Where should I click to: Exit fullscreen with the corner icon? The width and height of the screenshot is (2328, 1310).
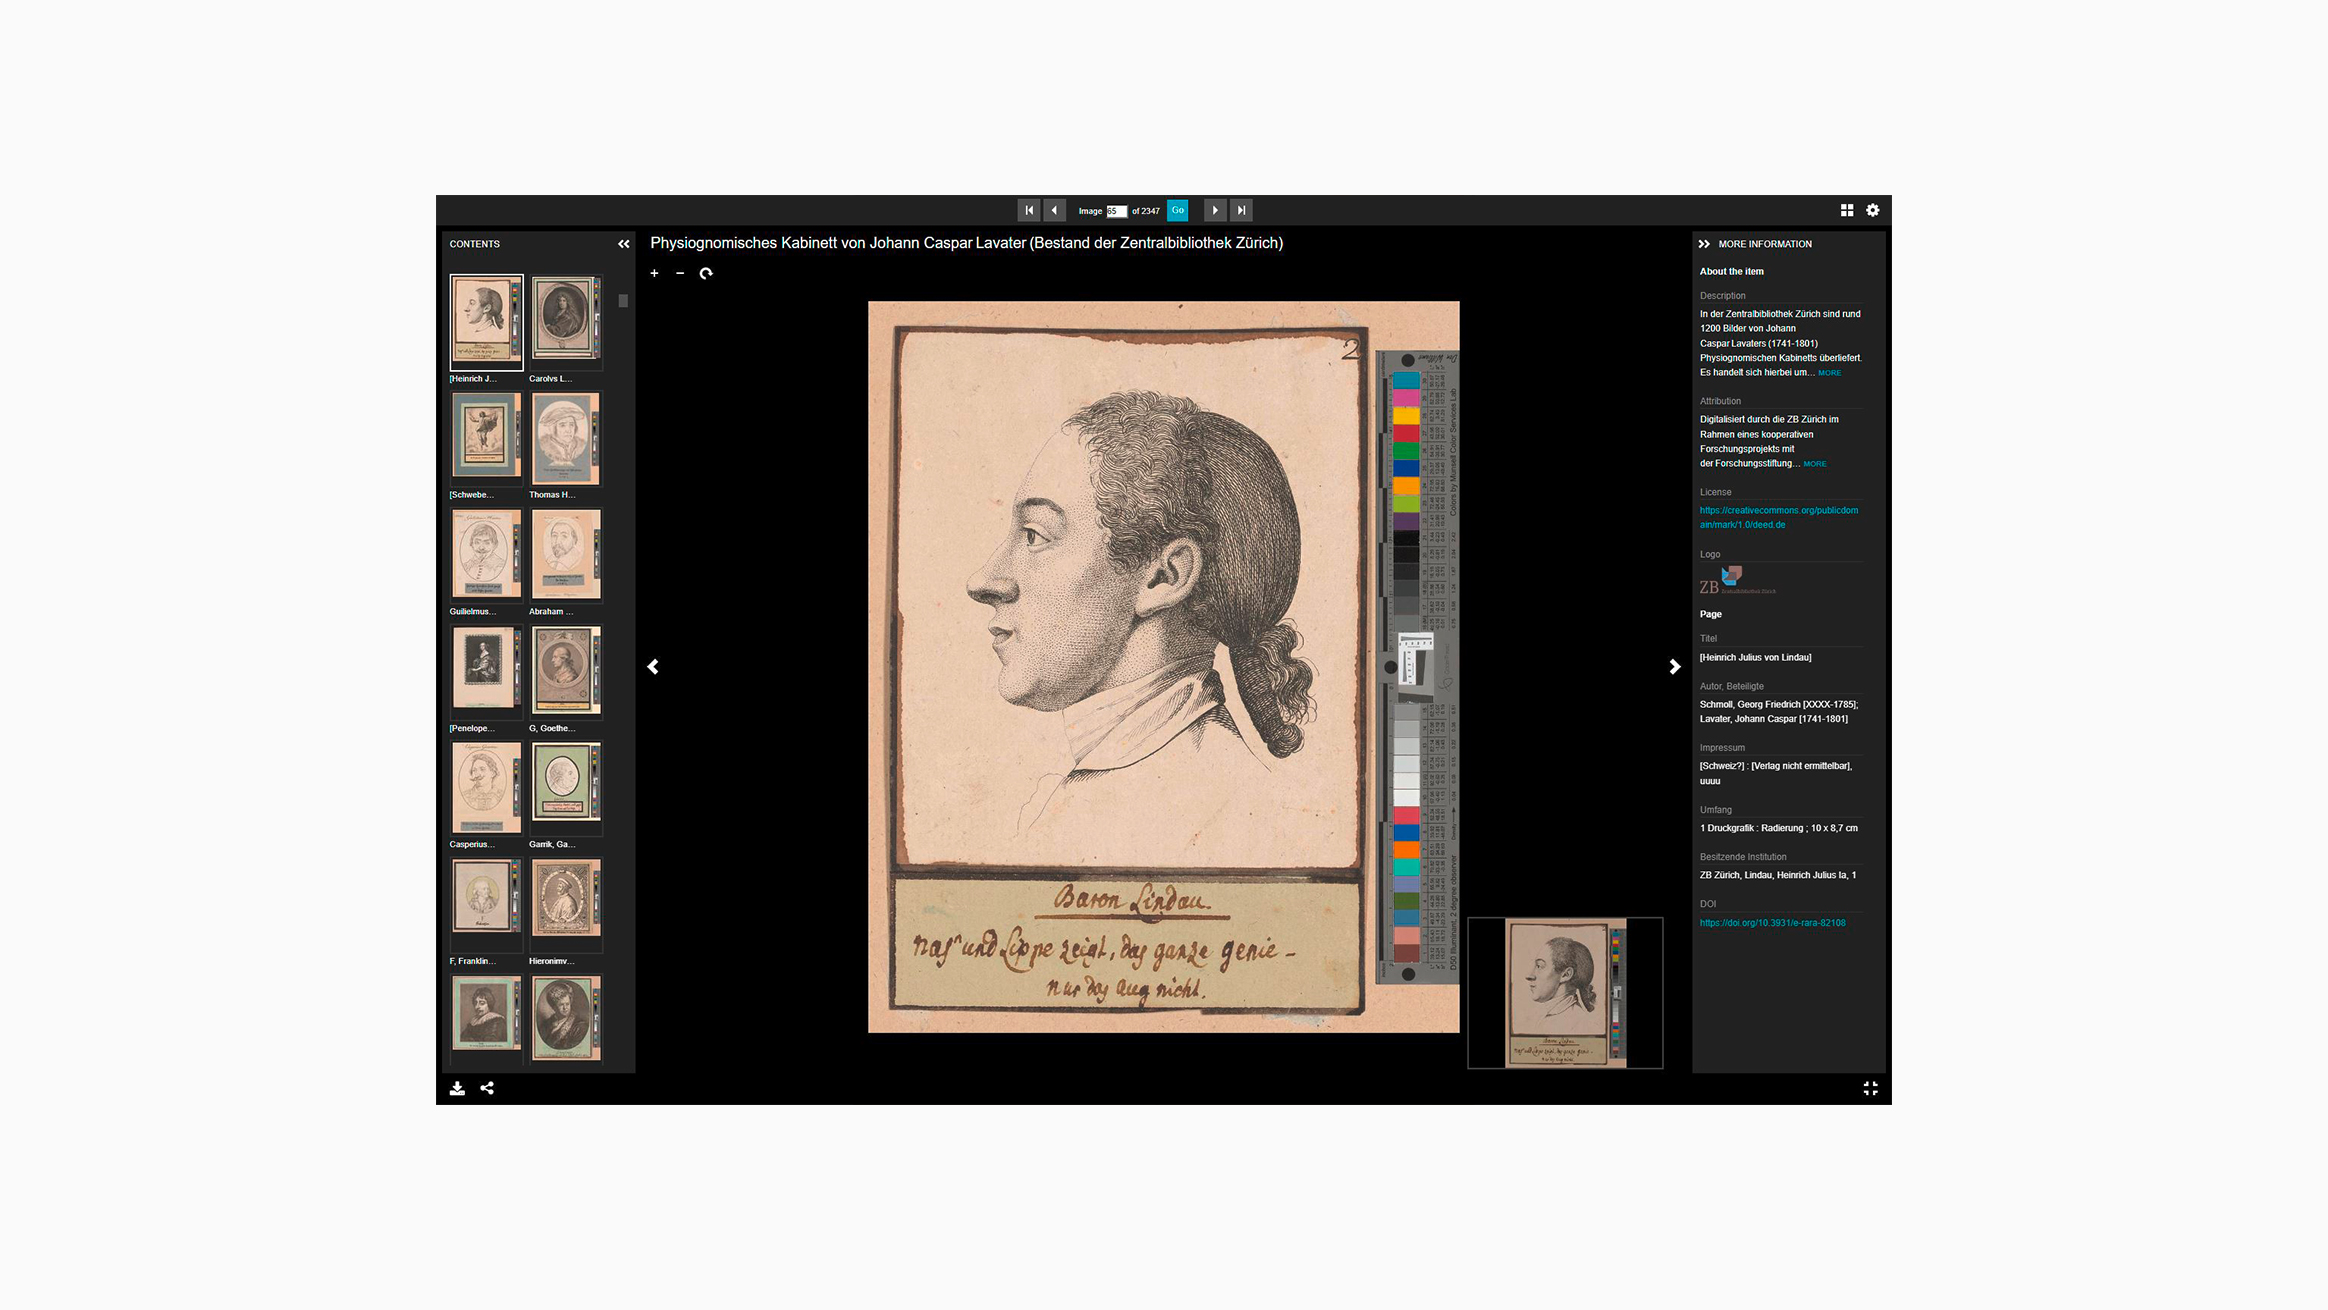(x=1870, y=1088)
